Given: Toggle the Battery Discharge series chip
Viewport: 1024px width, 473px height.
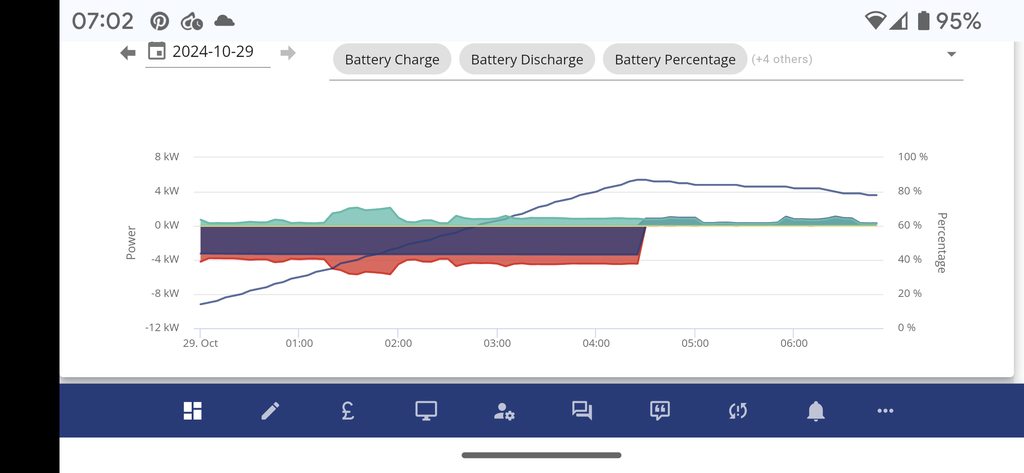Looking at the screenshot, I should [527, 59].
